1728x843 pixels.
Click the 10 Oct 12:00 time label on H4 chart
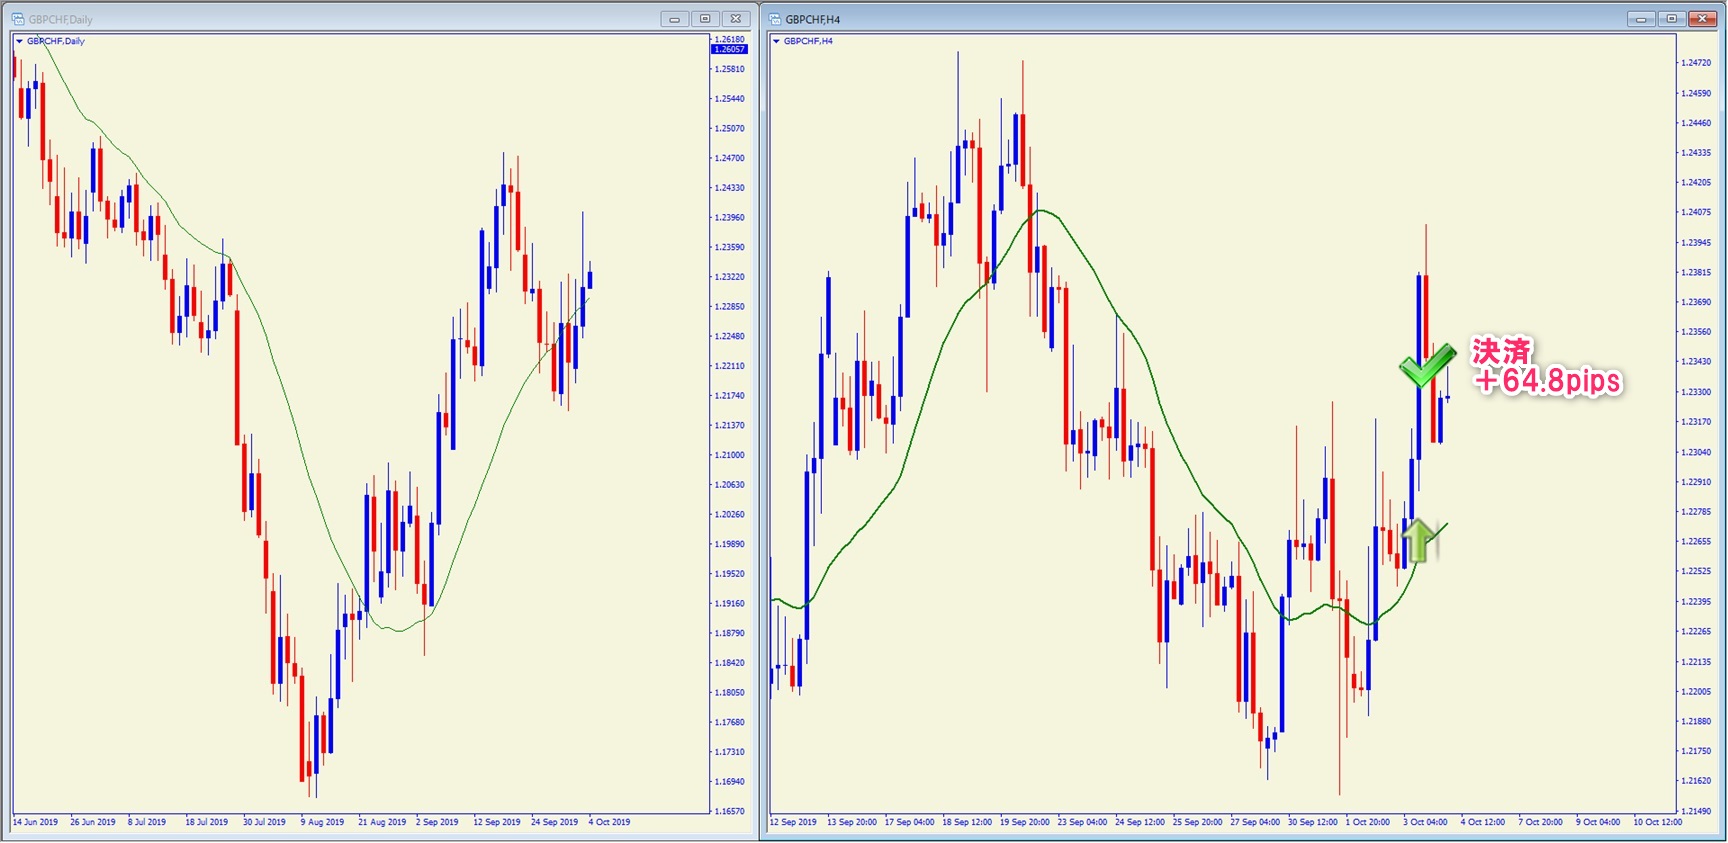point(1658,822)
